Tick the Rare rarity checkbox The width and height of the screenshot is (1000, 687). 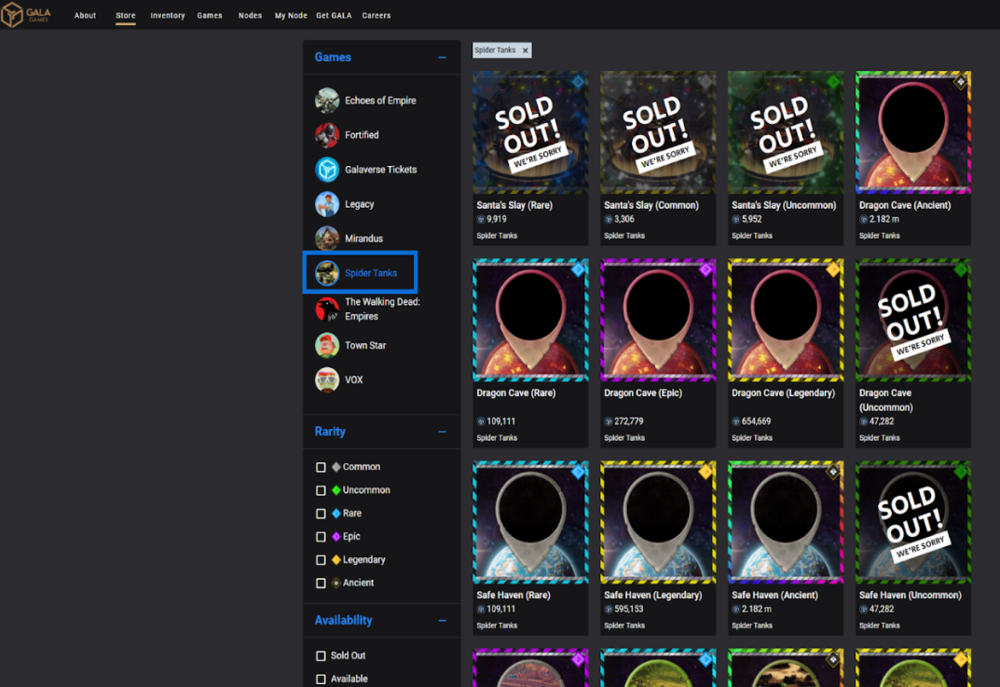321,513
